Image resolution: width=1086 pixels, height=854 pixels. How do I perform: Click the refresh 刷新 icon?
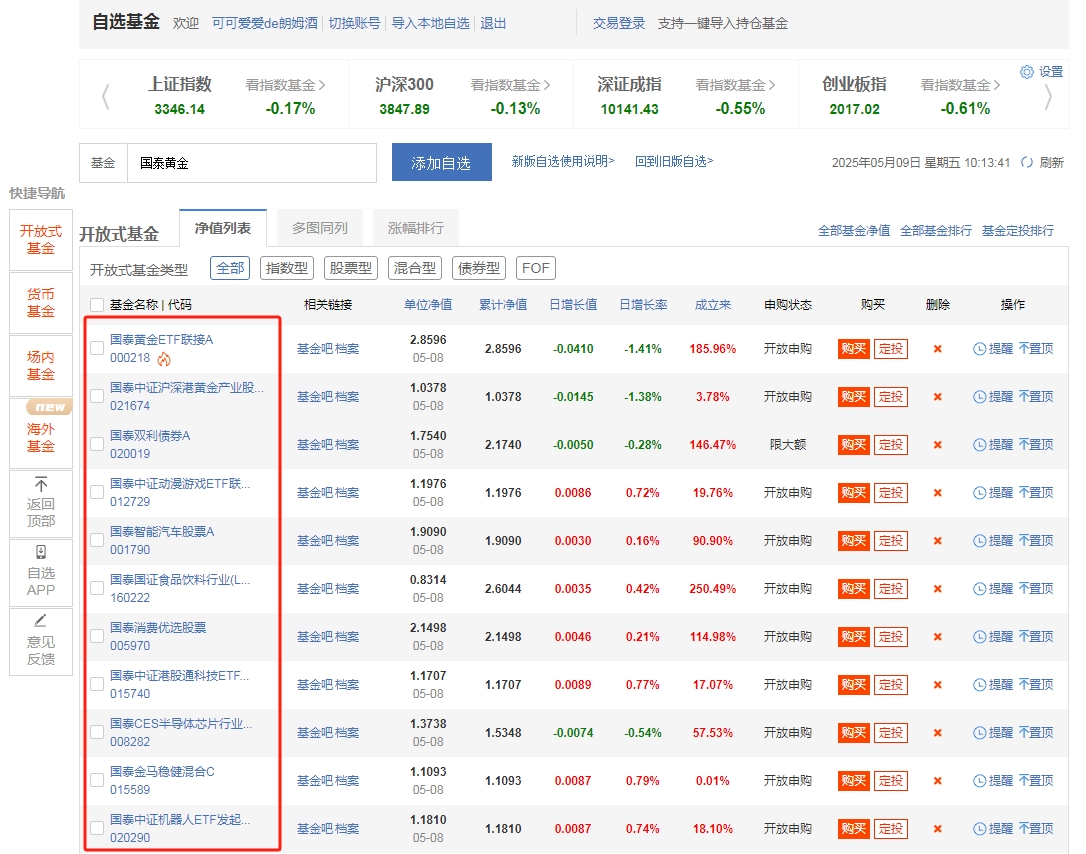click(1027, 163)
